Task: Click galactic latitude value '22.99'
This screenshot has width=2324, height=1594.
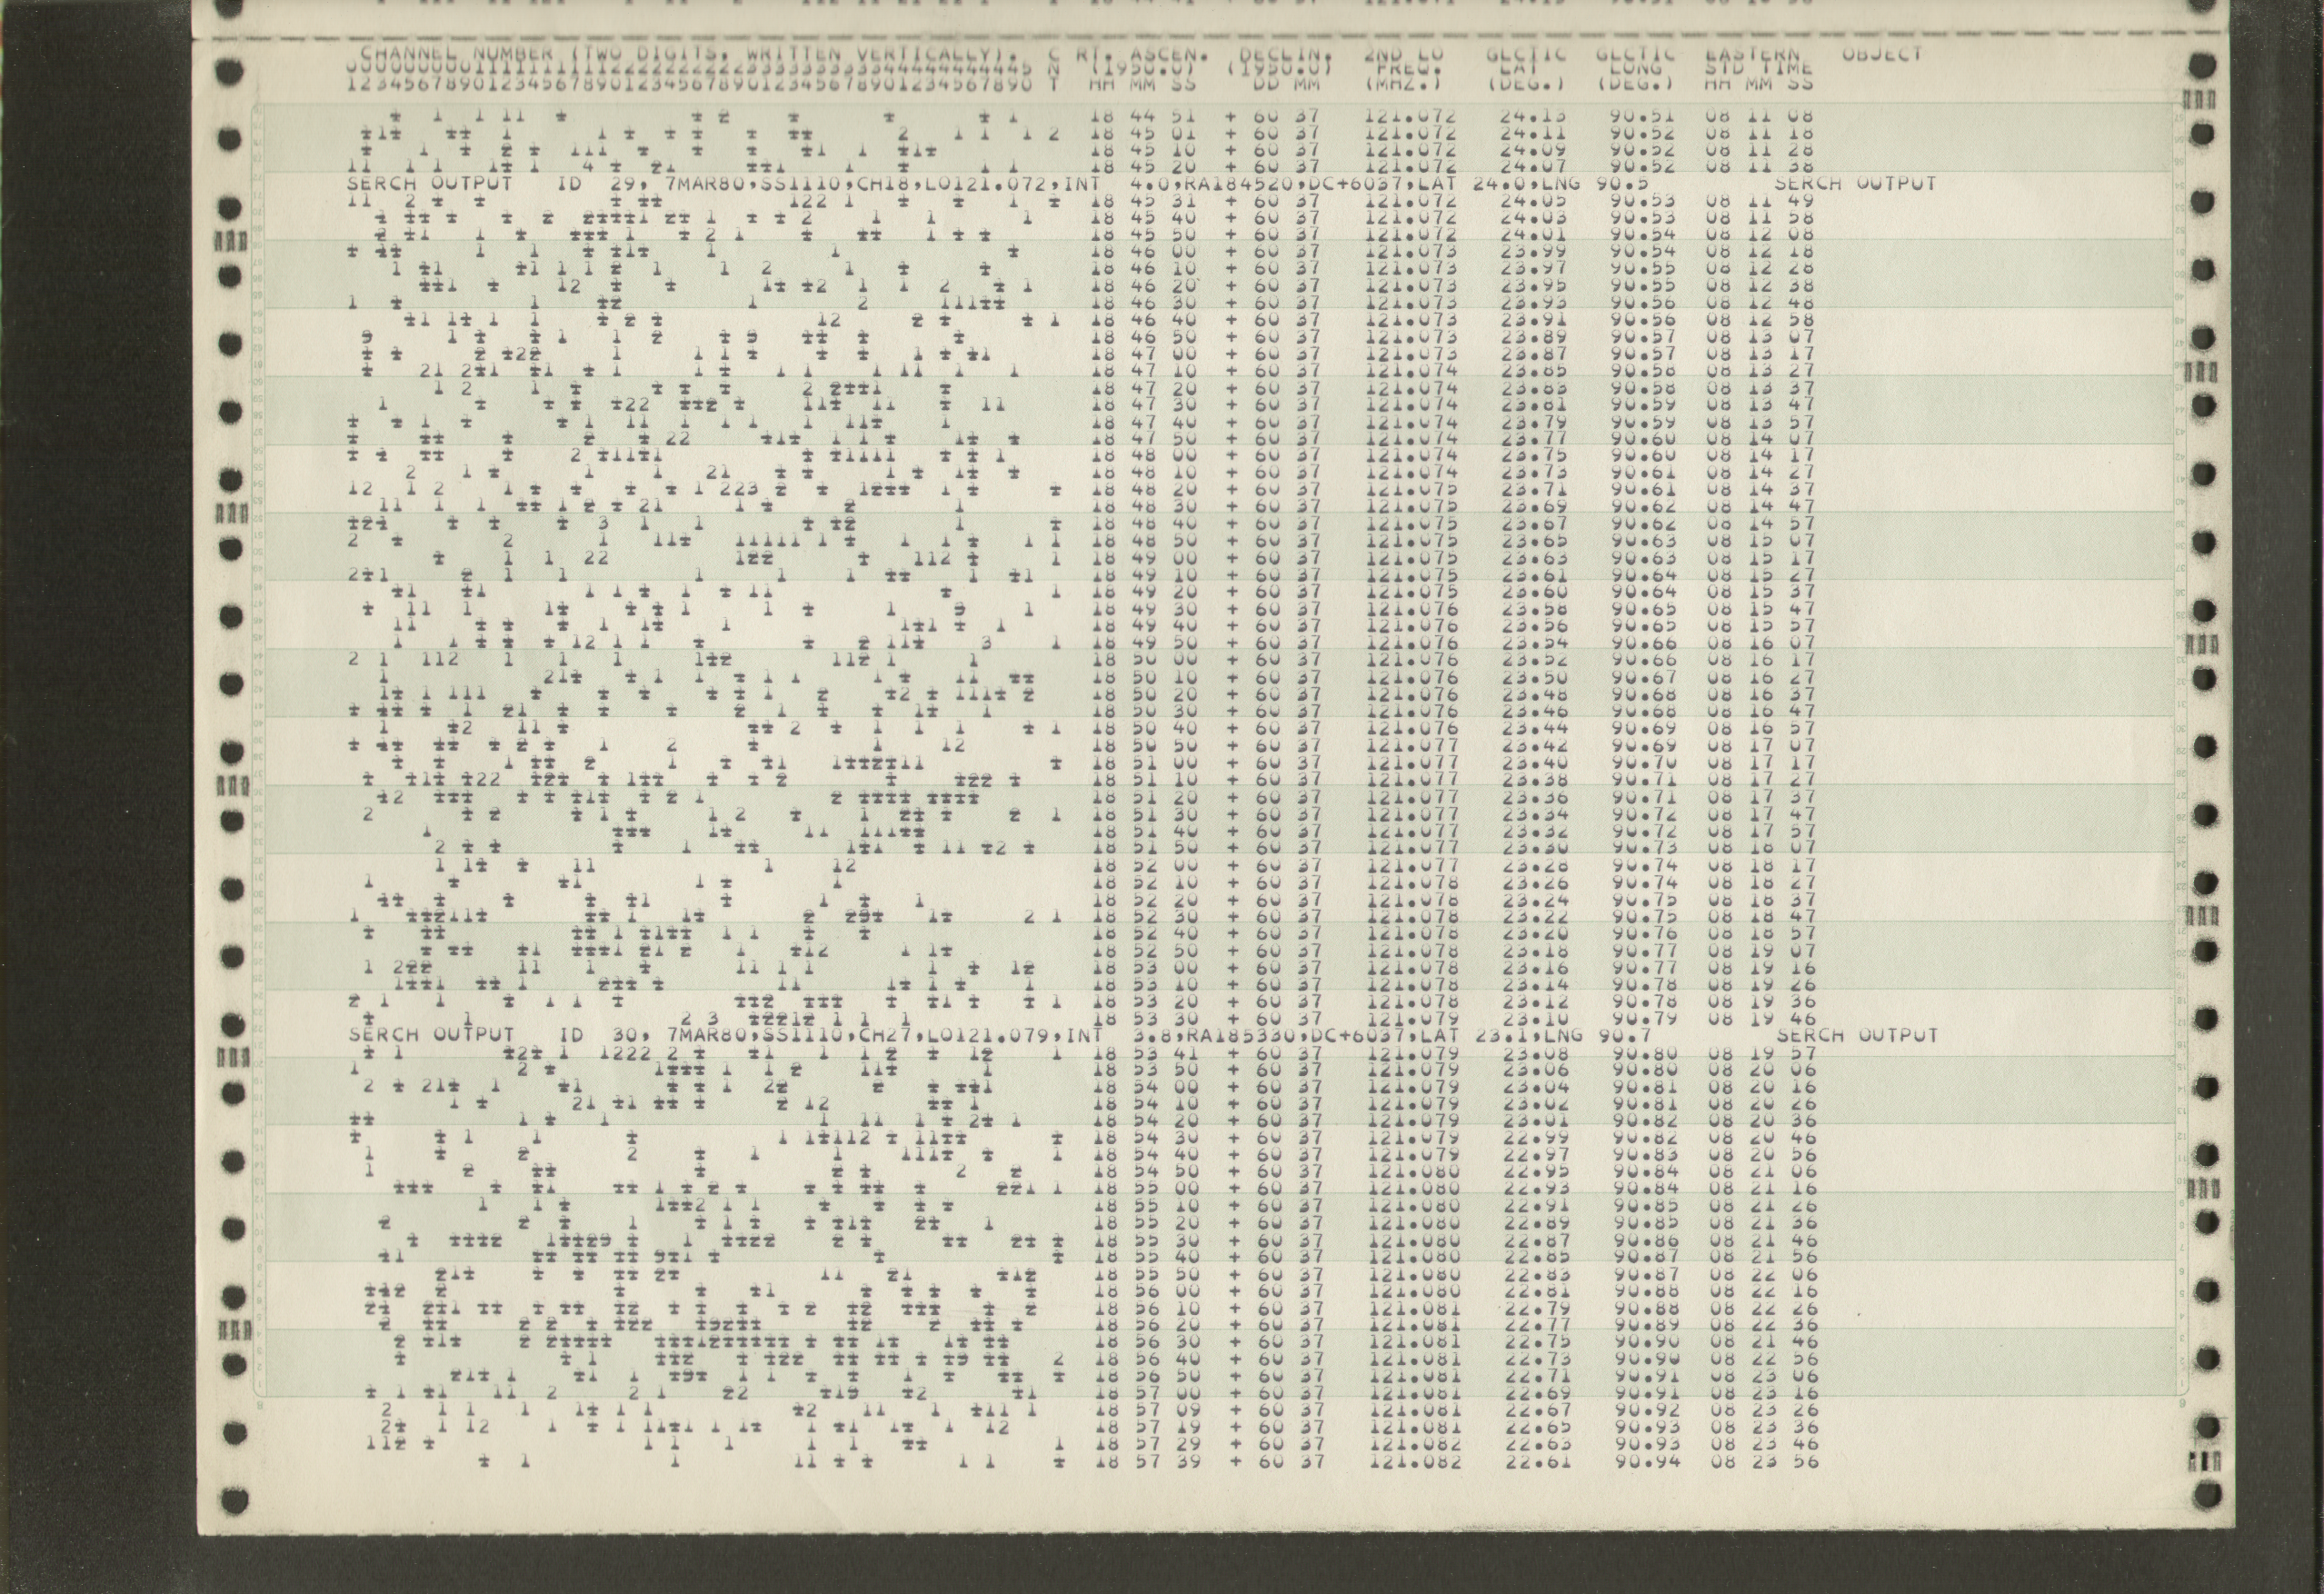Action: [x=1535, y=1137]
